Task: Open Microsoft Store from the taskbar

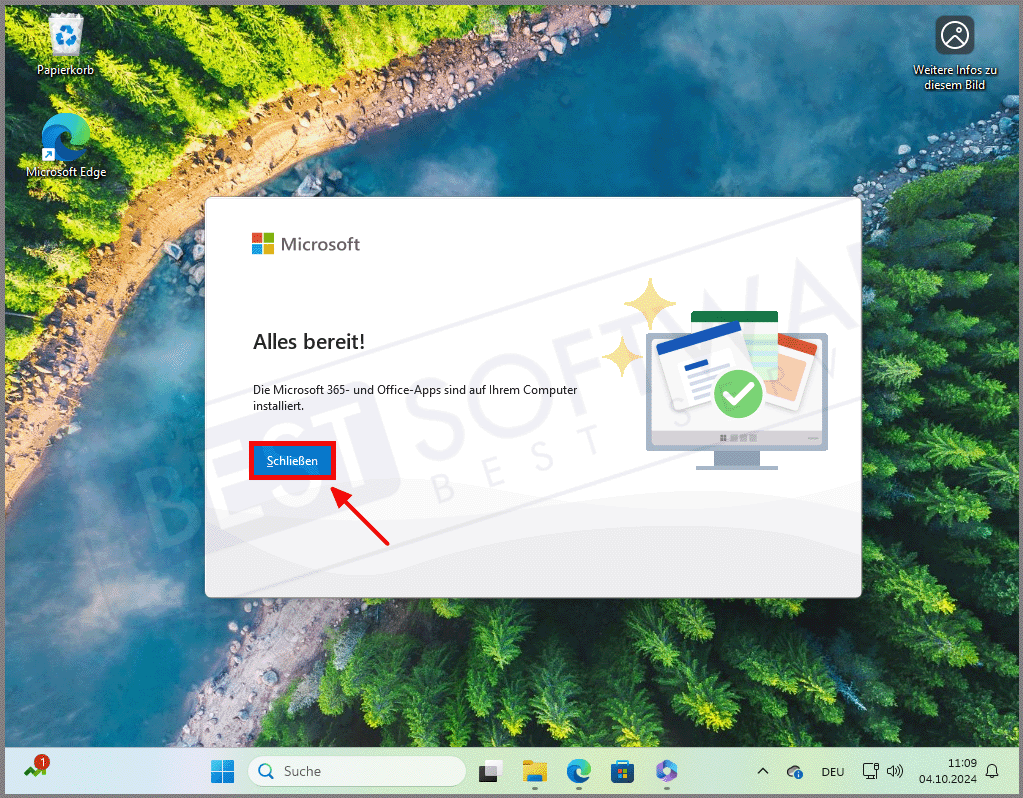Action: [x=622, y=771]
